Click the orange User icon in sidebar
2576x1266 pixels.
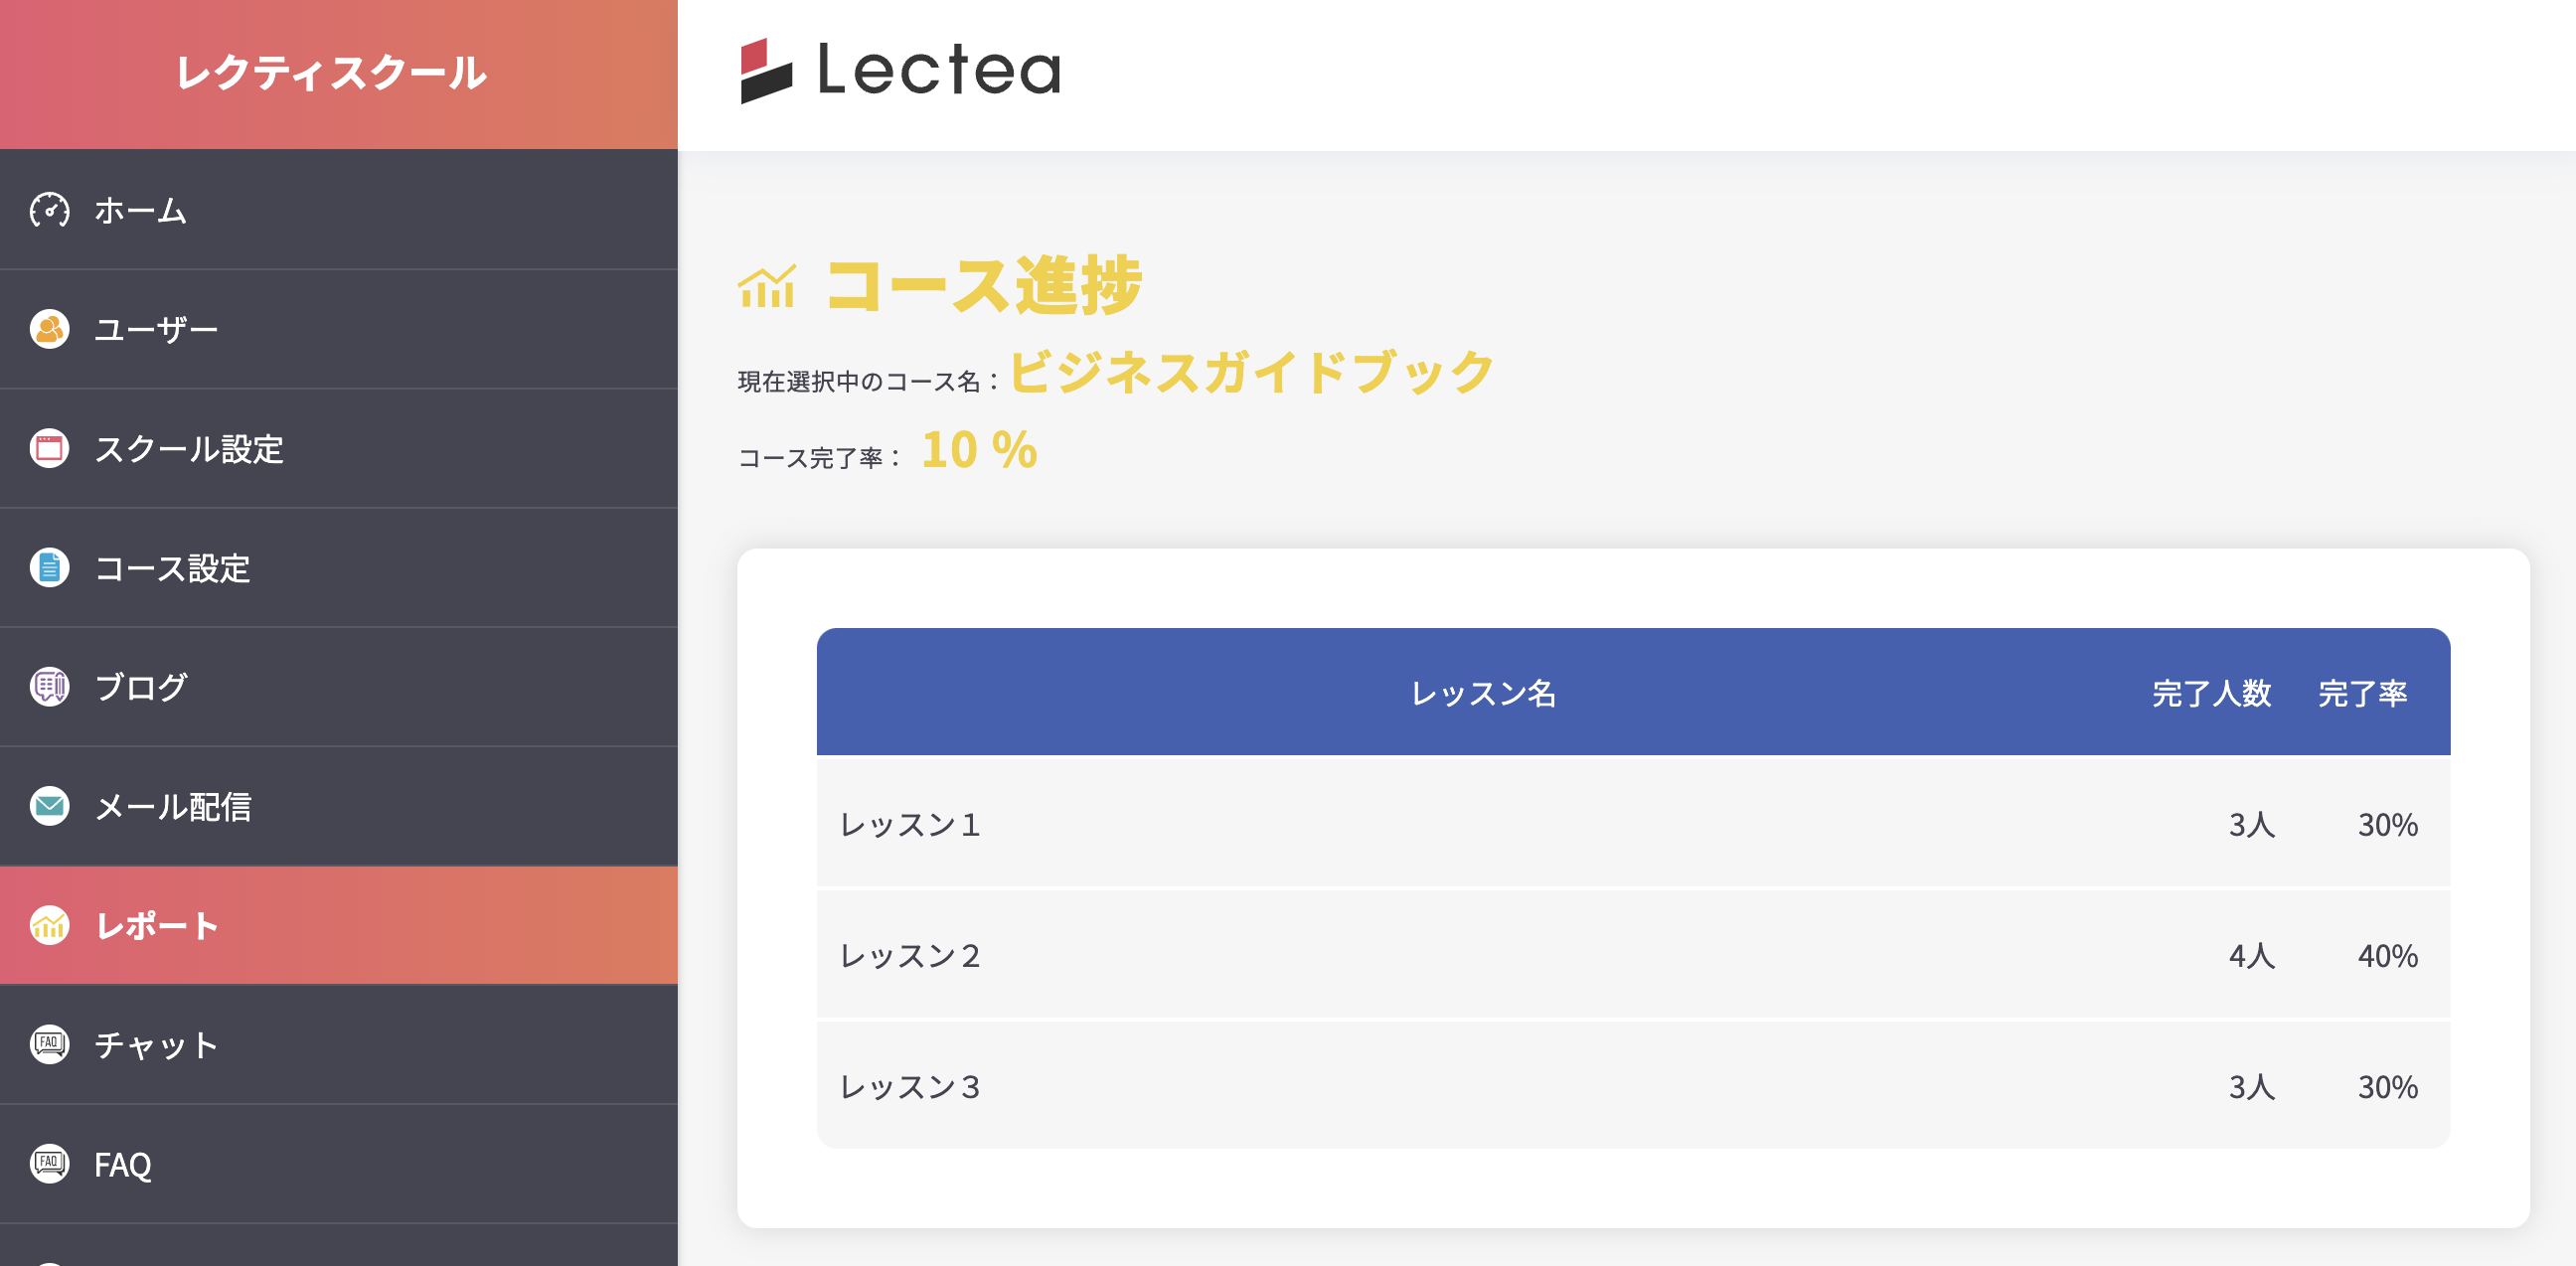49,329
